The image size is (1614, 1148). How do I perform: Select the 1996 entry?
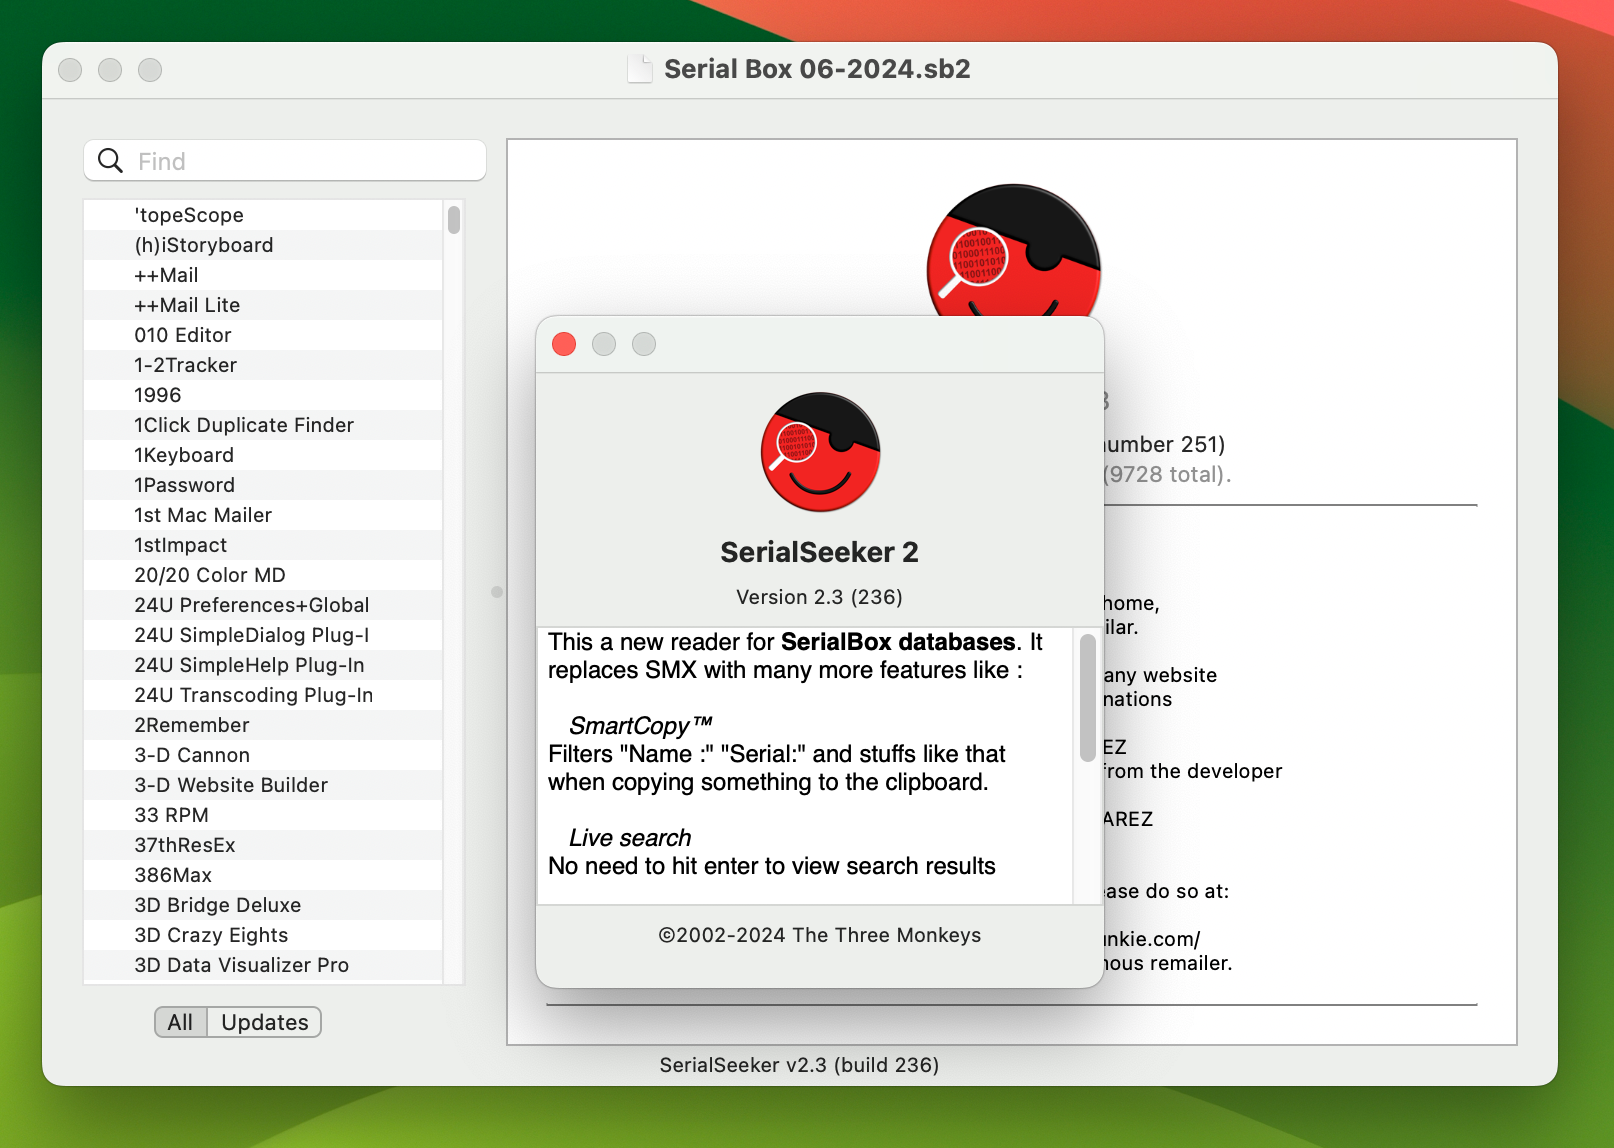coord(263,395)
